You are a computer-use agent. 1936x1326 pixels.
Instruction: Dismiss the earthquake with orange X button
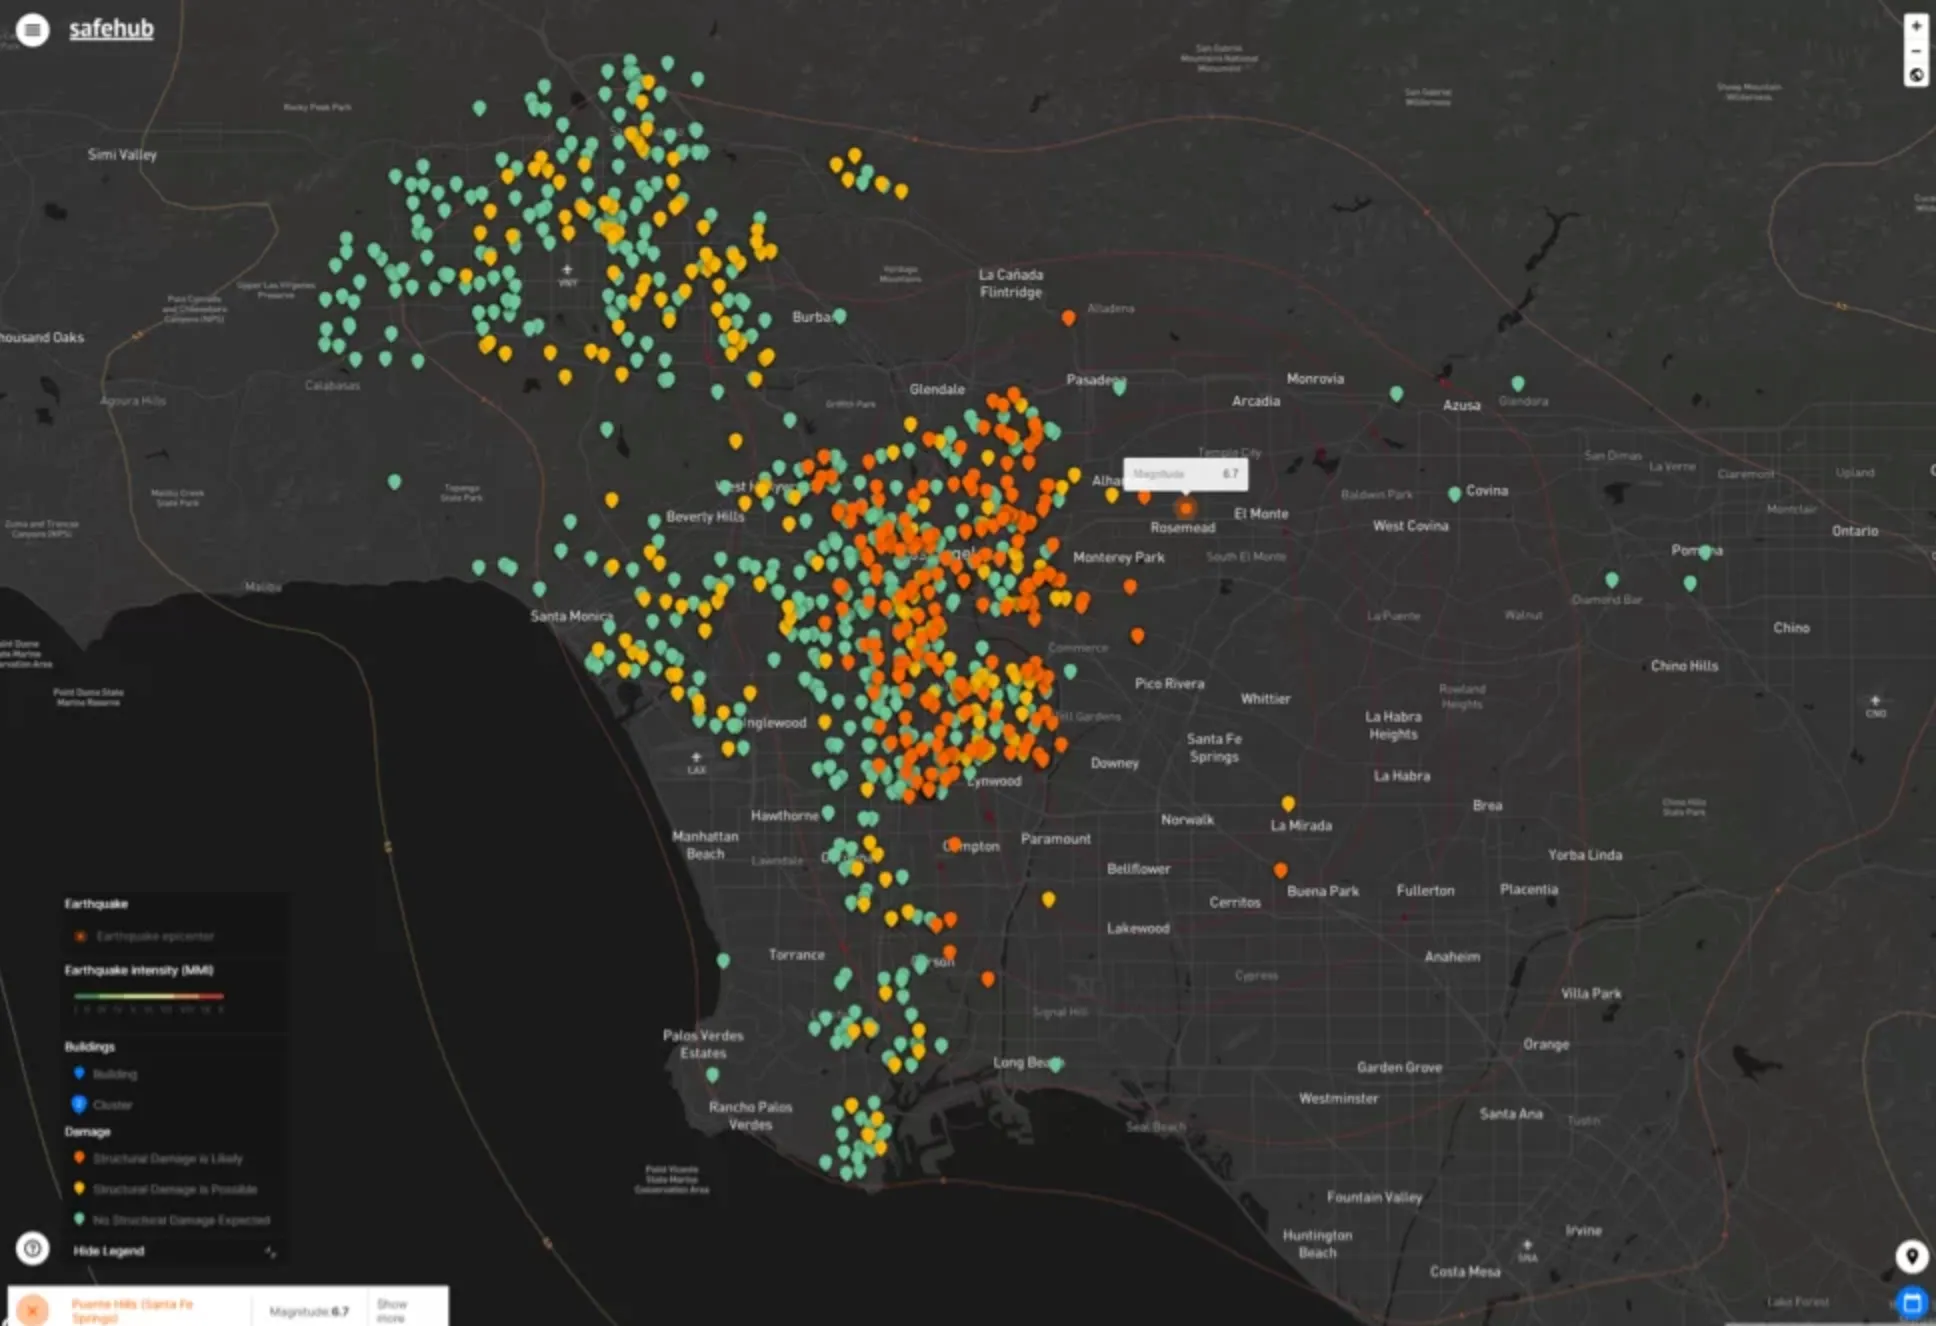coord(32,1309)
